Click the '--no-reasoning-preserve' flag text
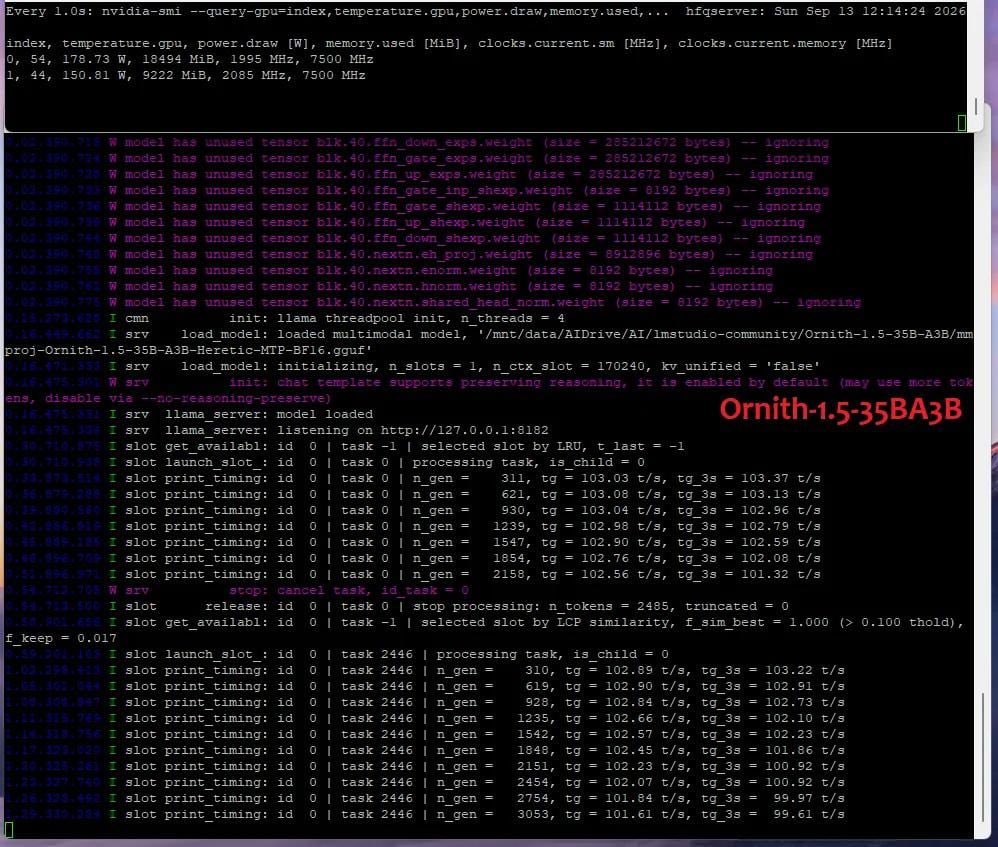 pyautogui.click(x=233, y=398)
